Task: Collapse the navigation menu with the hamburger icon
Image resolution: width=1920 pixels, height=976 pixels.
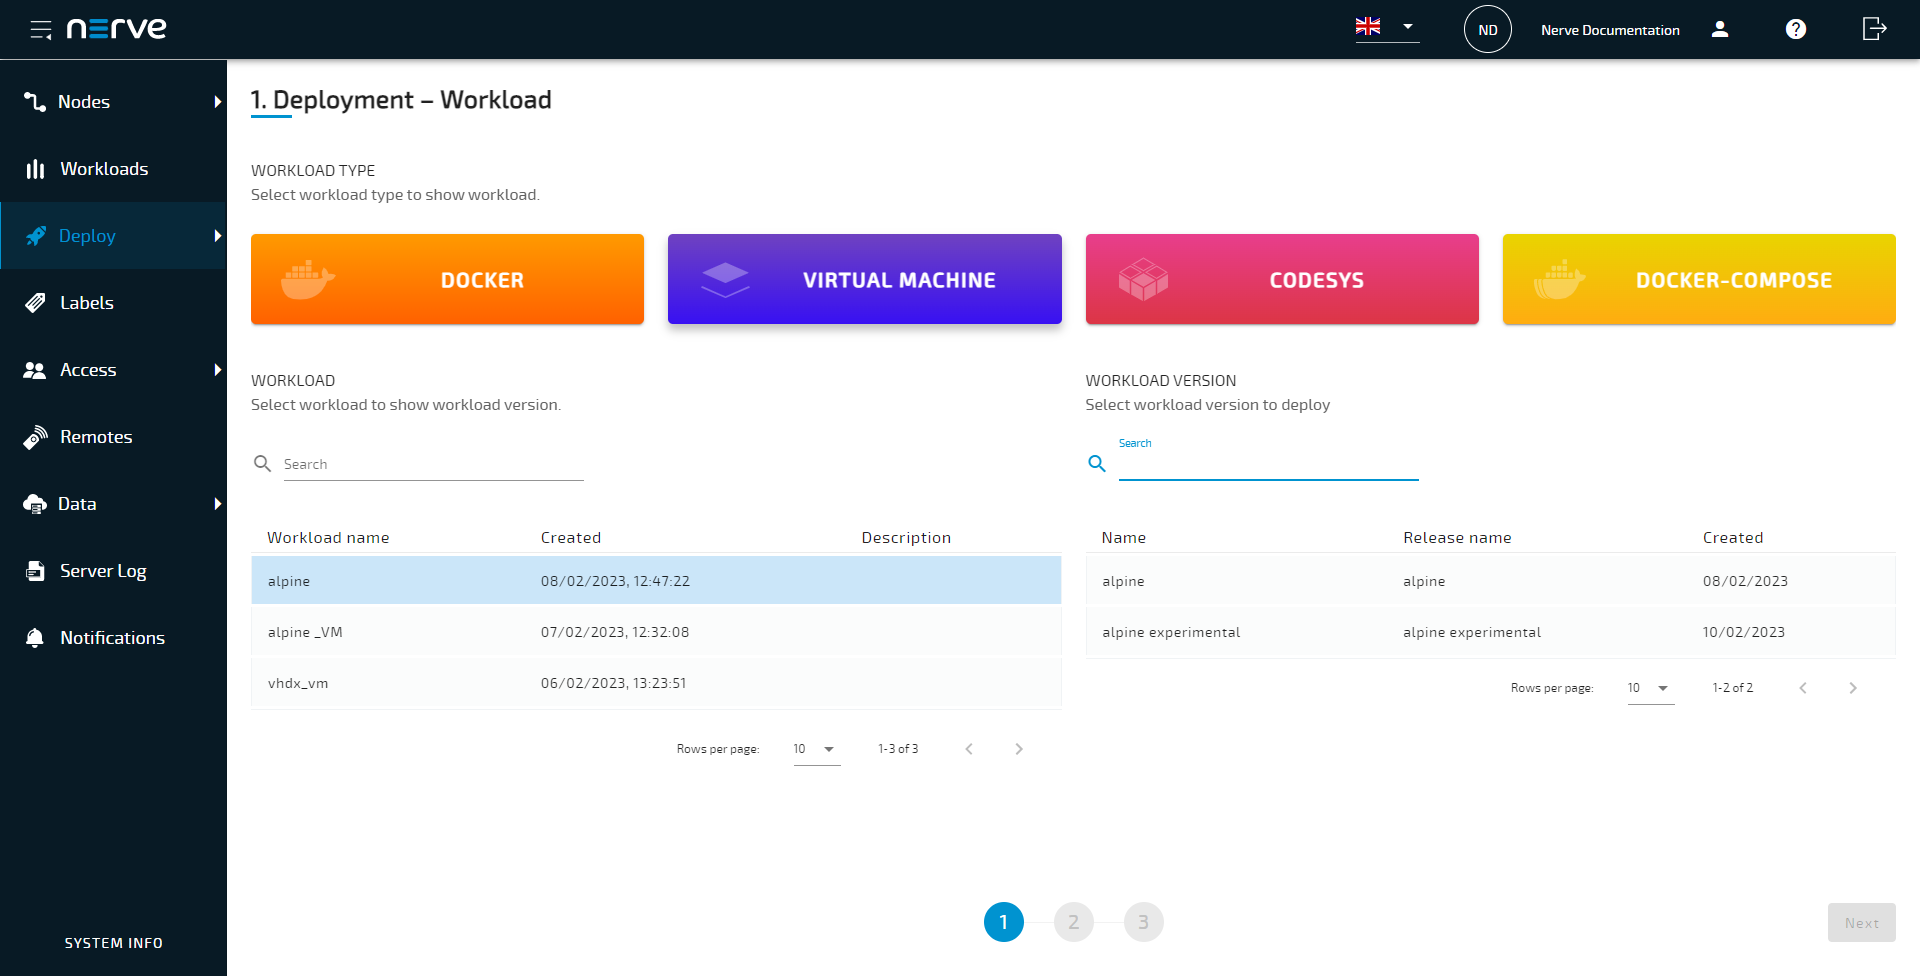Action: pyautogui.click(x=41, y=29)
